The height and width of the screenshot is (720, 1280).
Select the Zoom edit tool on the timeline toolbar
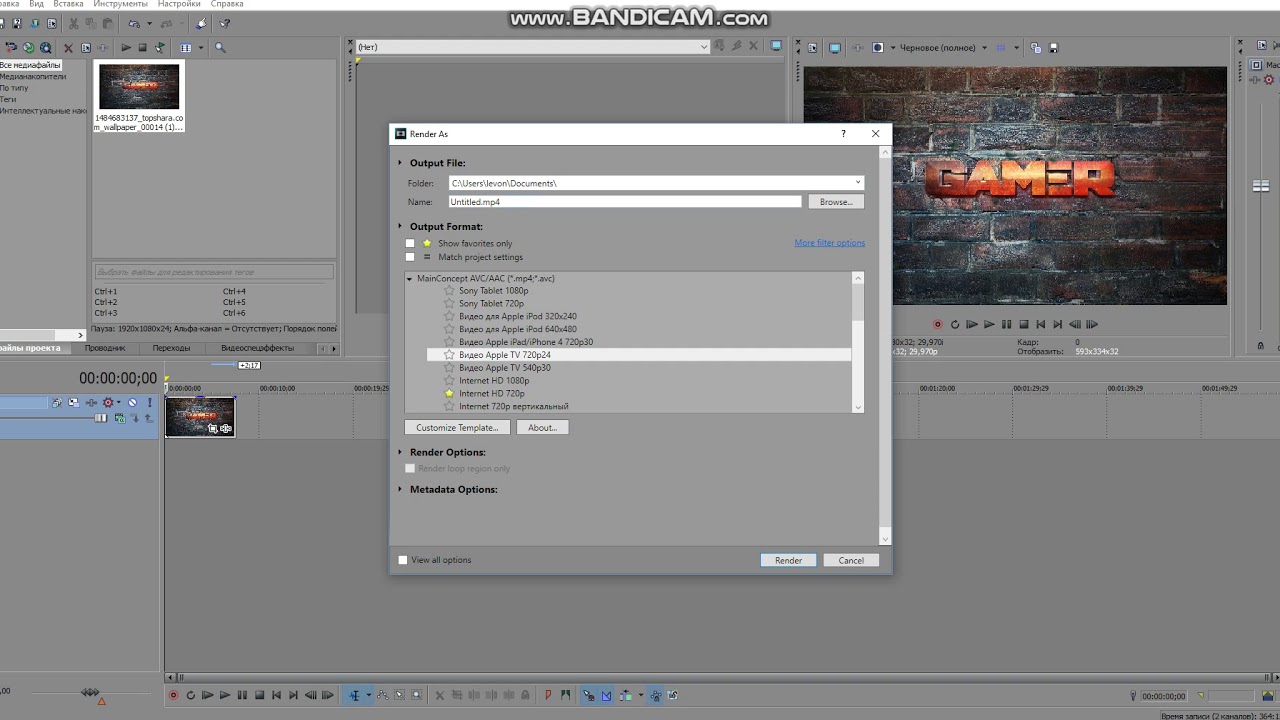click(417, 695)
